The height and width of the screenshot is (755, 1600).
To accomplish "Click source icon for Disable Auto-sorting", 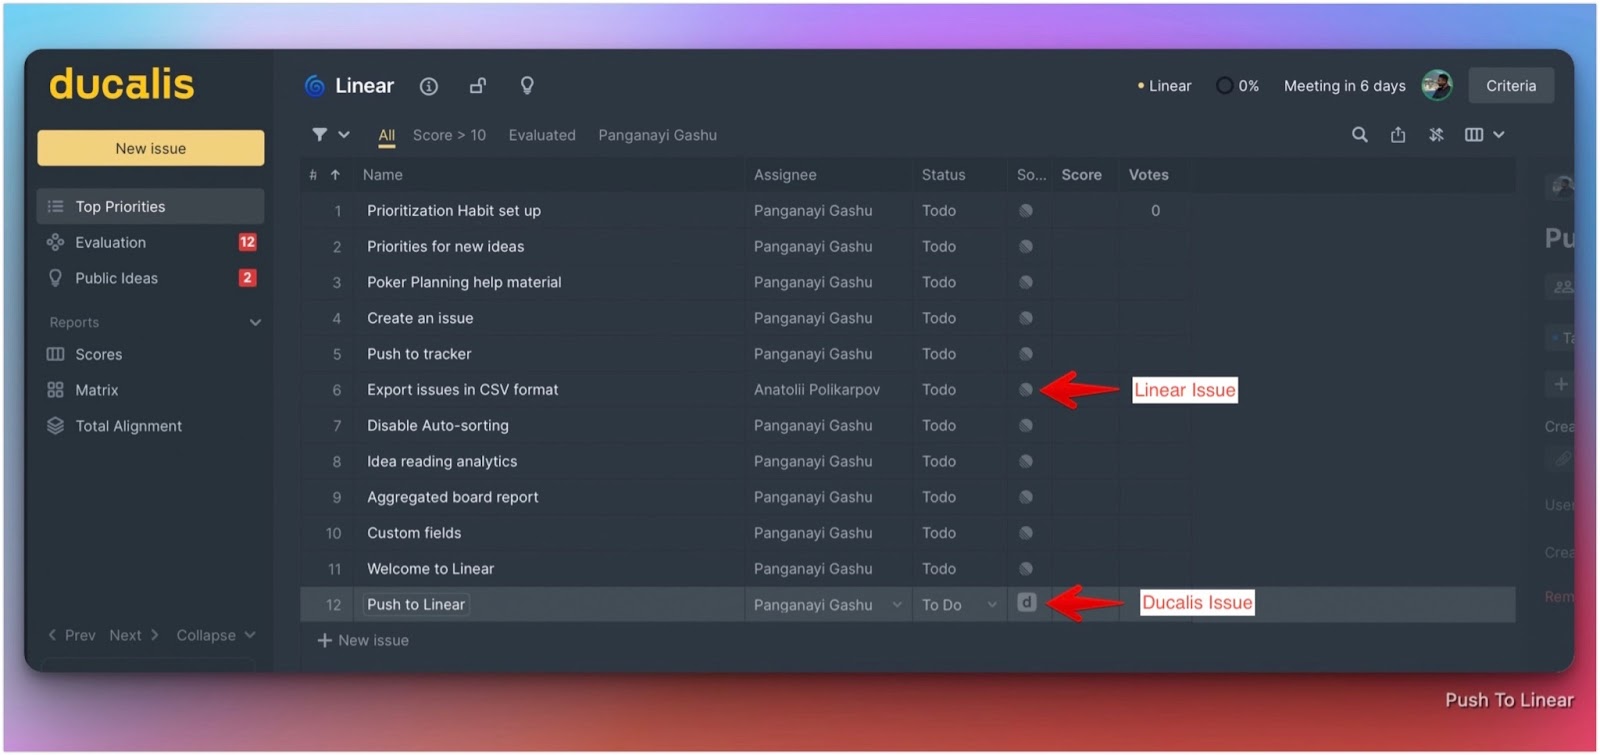I will (x=1026, y=426).
